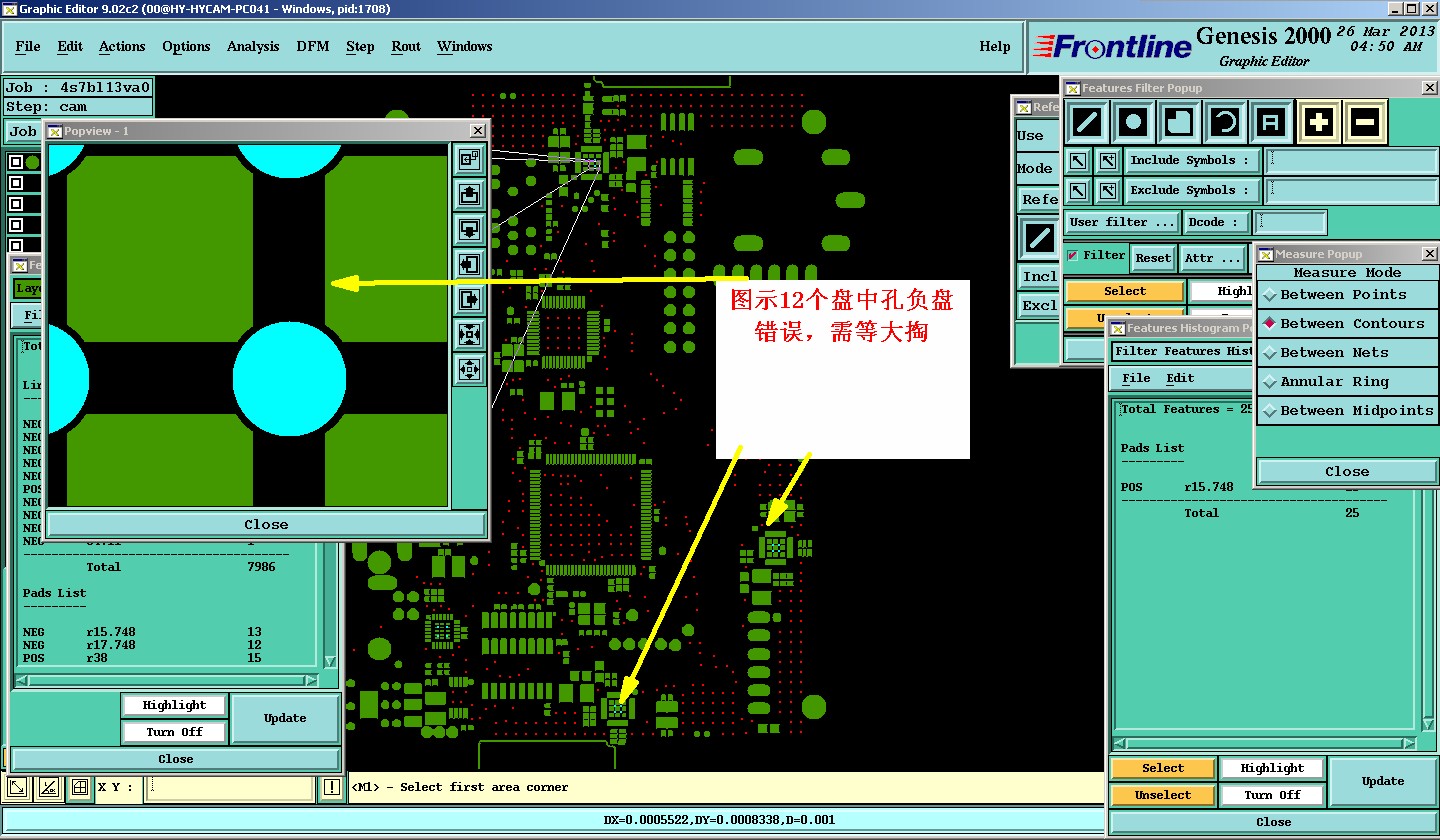Select the surface feature type filter icon
Screen dimensions: 1440x840
(1179, 123)
